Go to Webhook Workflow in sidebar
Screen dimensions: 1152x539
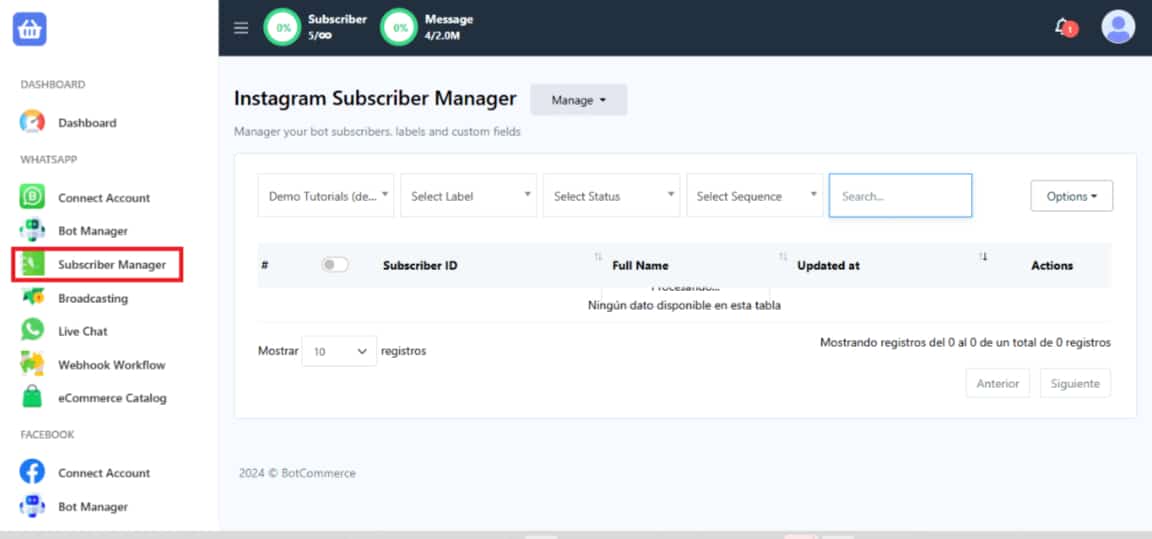click(111, 365)
